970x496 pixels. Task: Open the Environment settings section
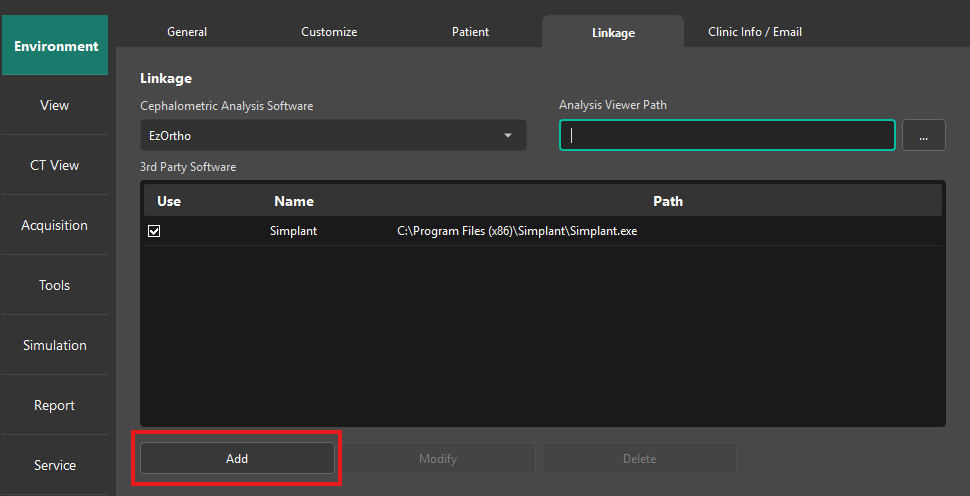point(55,46)
